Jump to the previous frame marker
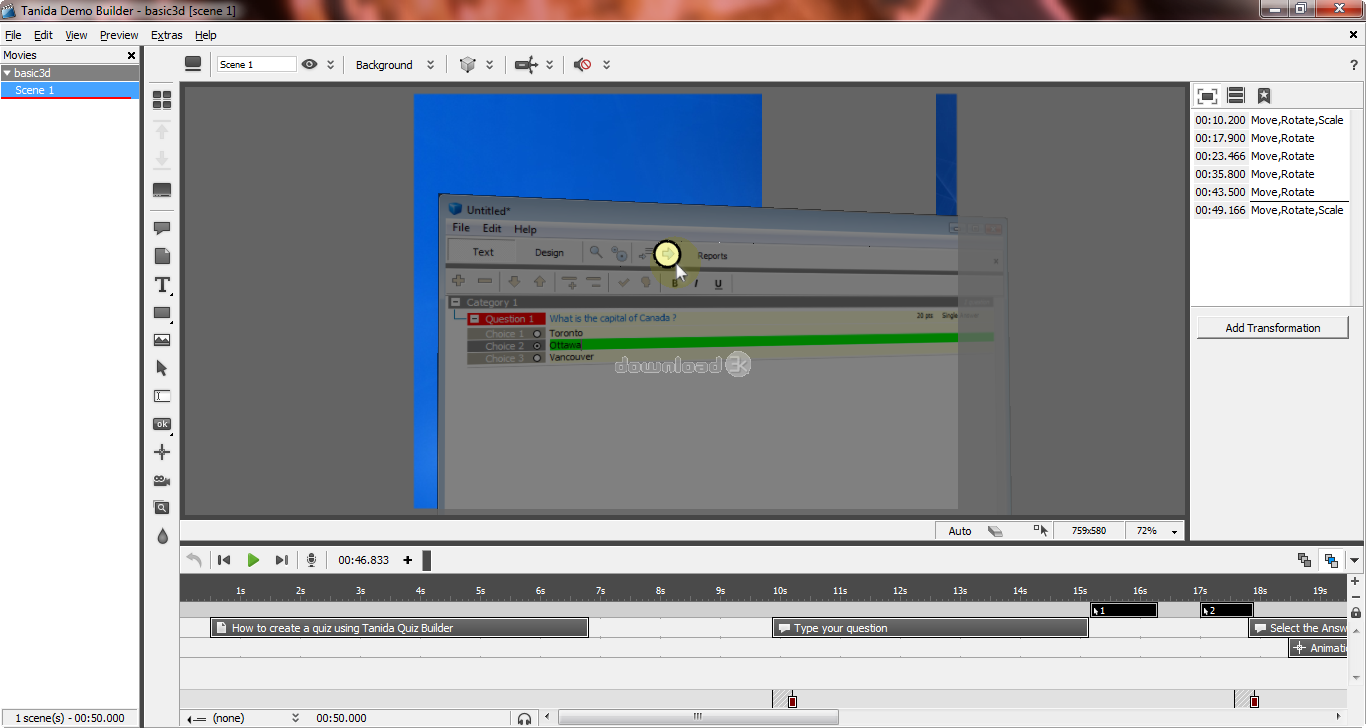The height and width of the screenshot is (728, 1366). click(224, 560)
